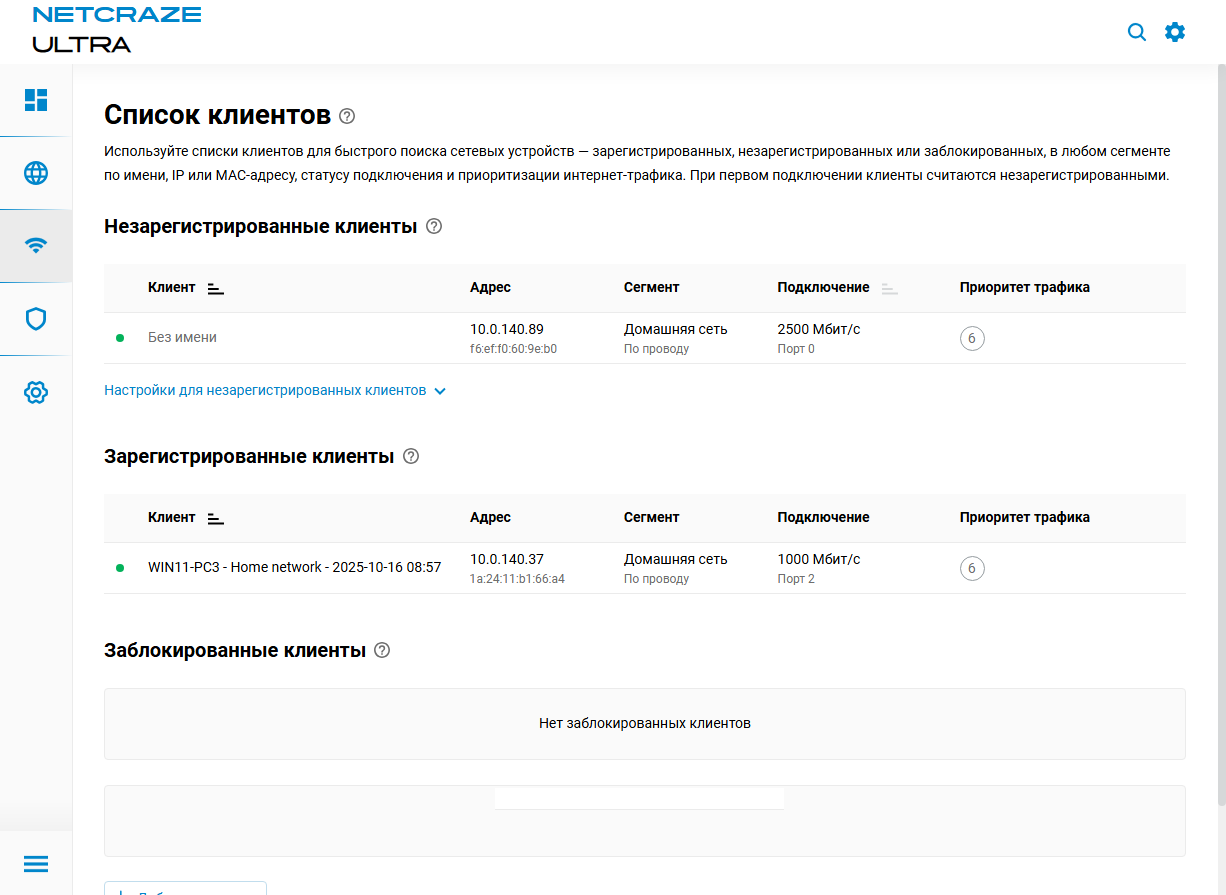The image size is (1226, 895).
Task: Open the management gear icon in sidebar
Action: point(36,392)
